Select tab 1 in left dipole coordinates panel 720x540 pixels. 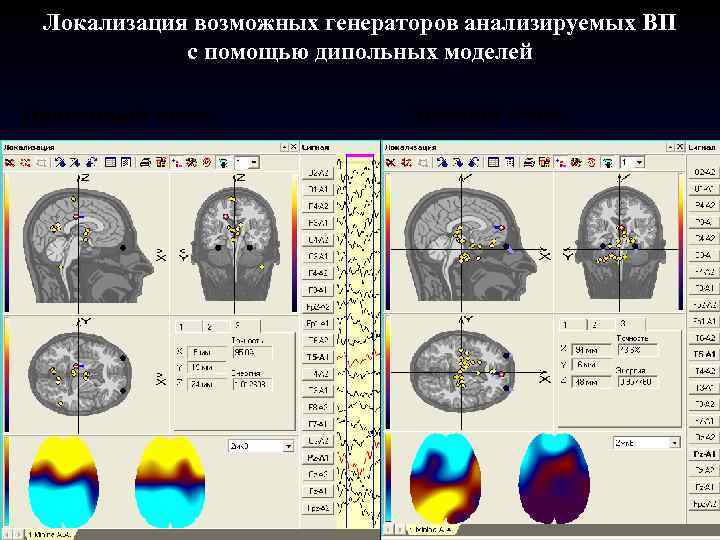tap(189, 326)
